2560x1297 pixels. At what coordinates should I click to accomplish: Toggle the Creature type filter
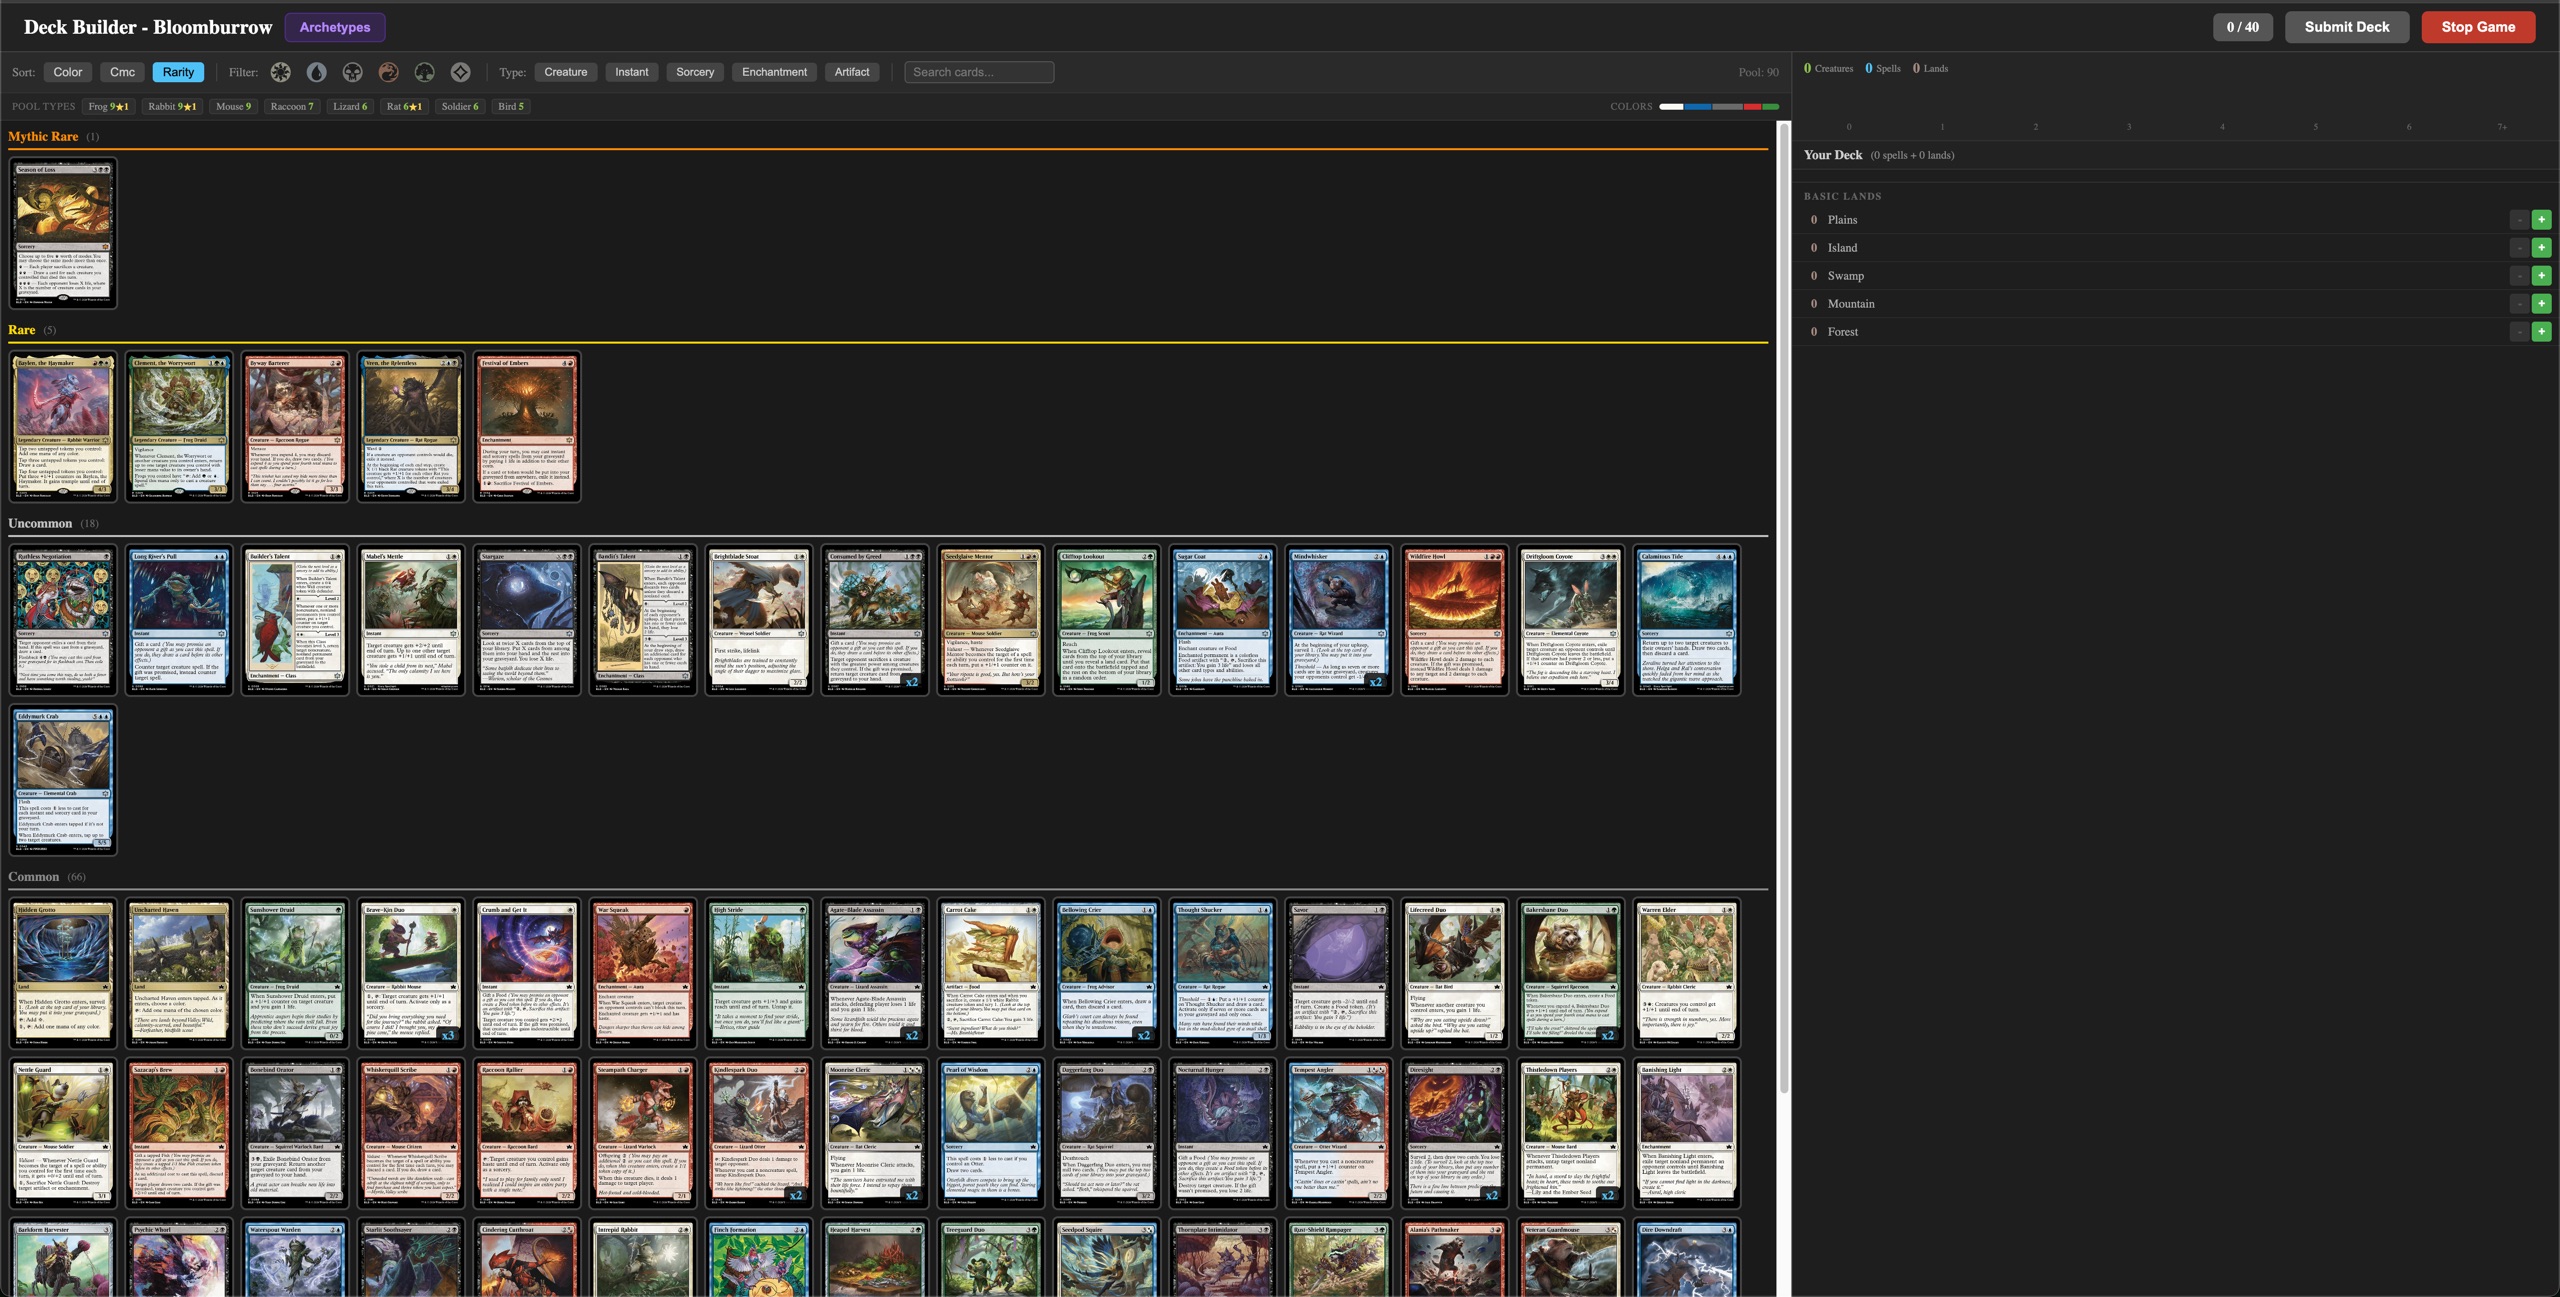[566, 72]
